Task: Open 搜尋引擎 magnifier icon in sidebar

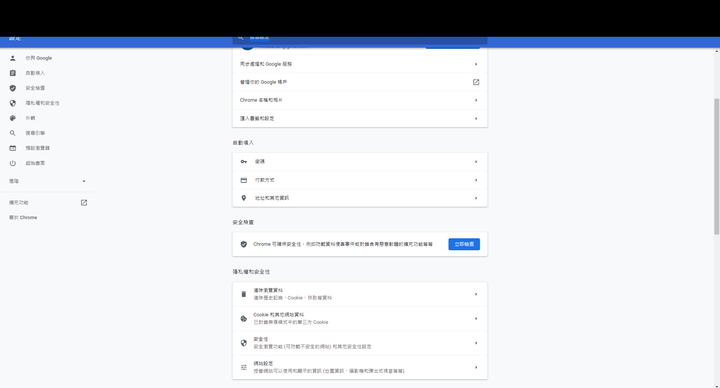Action: 13,133
